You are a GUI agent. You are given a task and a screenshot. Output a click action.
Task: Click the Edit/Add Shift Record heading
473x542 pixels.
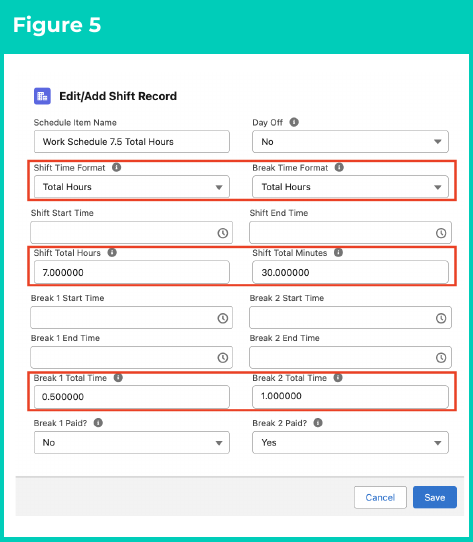point(118,96)
